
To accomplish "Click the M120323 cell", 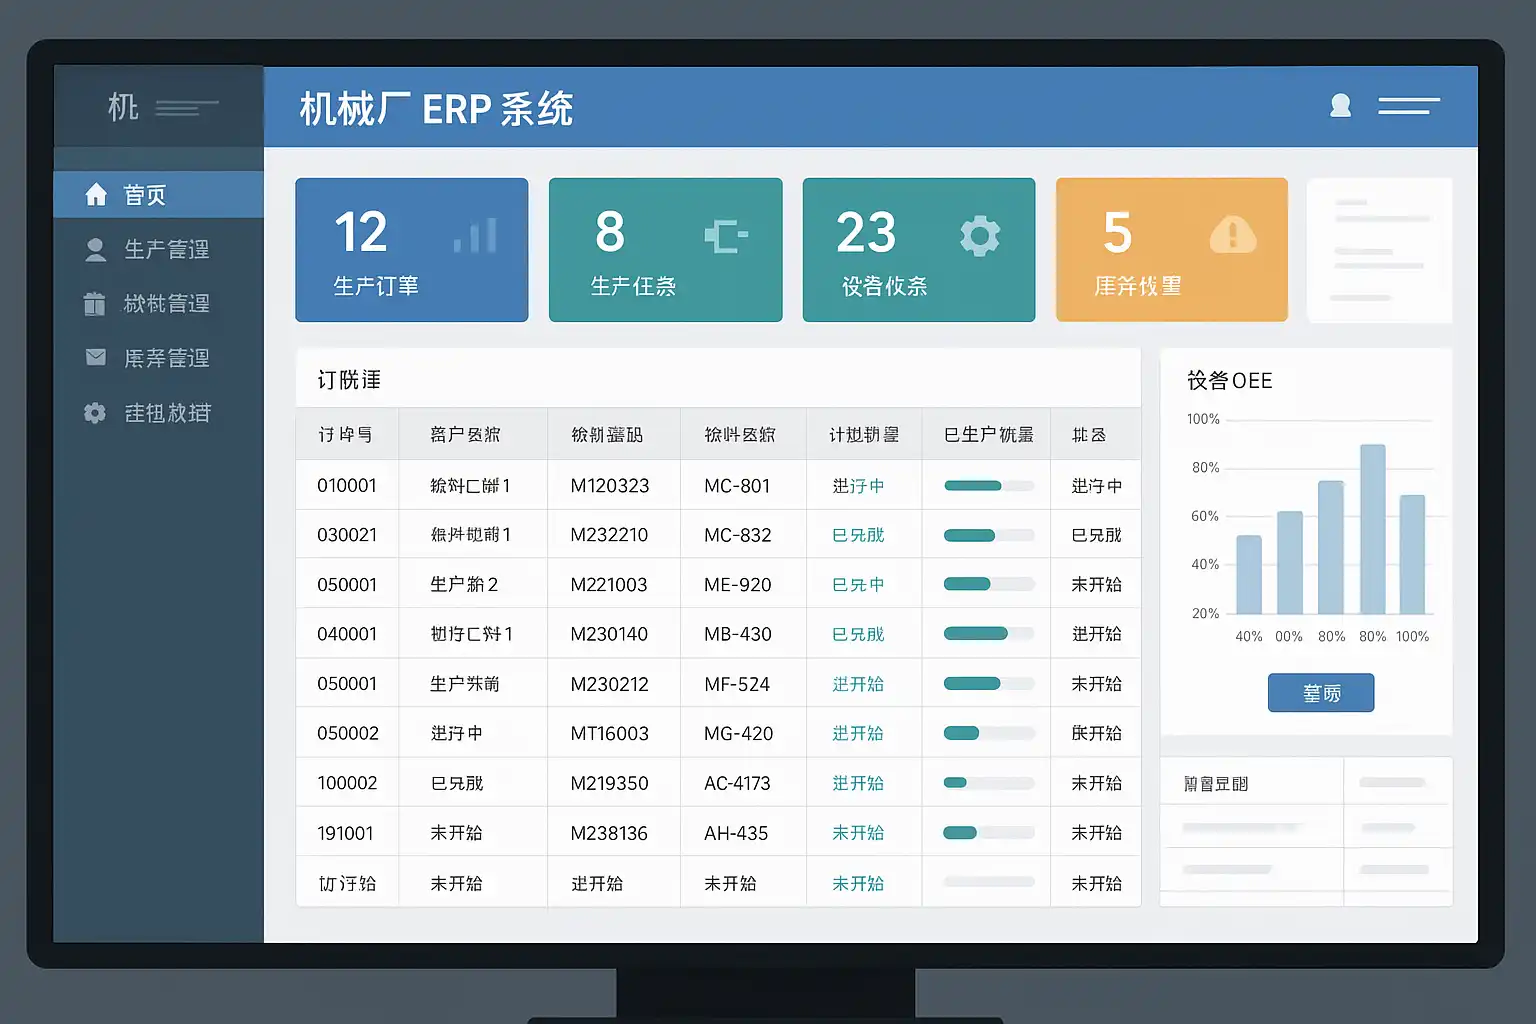I will click(x=610, y=486).
